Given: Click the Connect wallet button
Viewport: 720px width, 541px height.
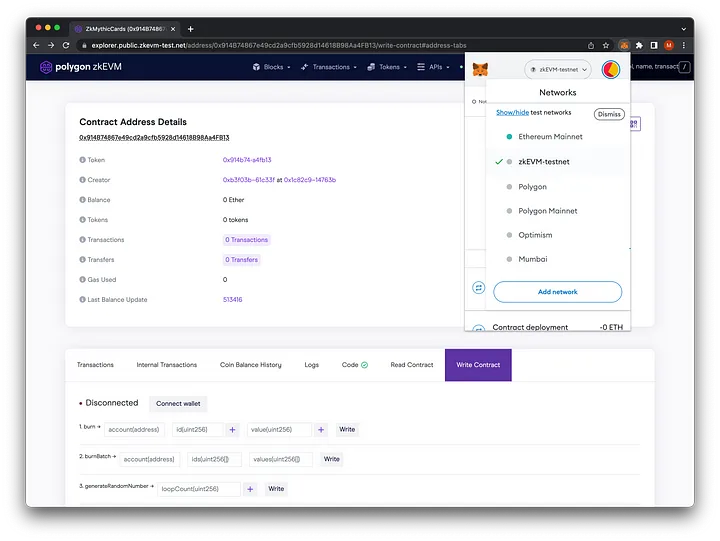Looking at the screenshot, I should (178, 404).
